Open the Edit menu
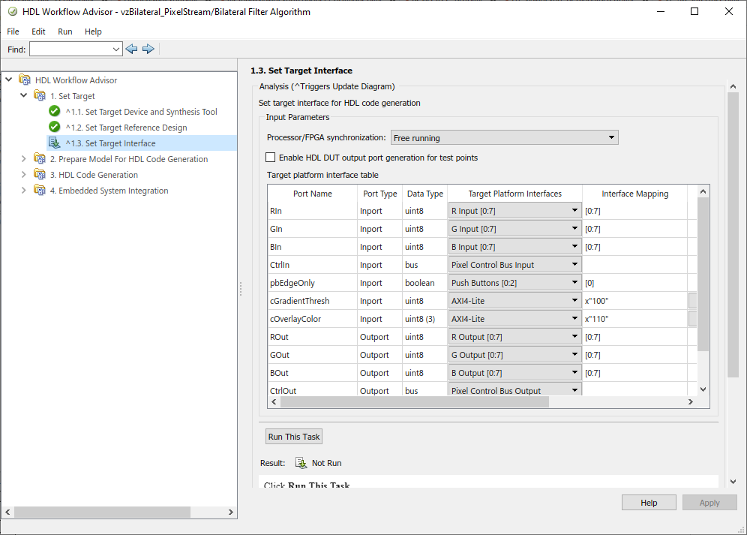Image resolution: width=747 pixels, height=535 pixels. pyautogui.click(x=38, y=31)
